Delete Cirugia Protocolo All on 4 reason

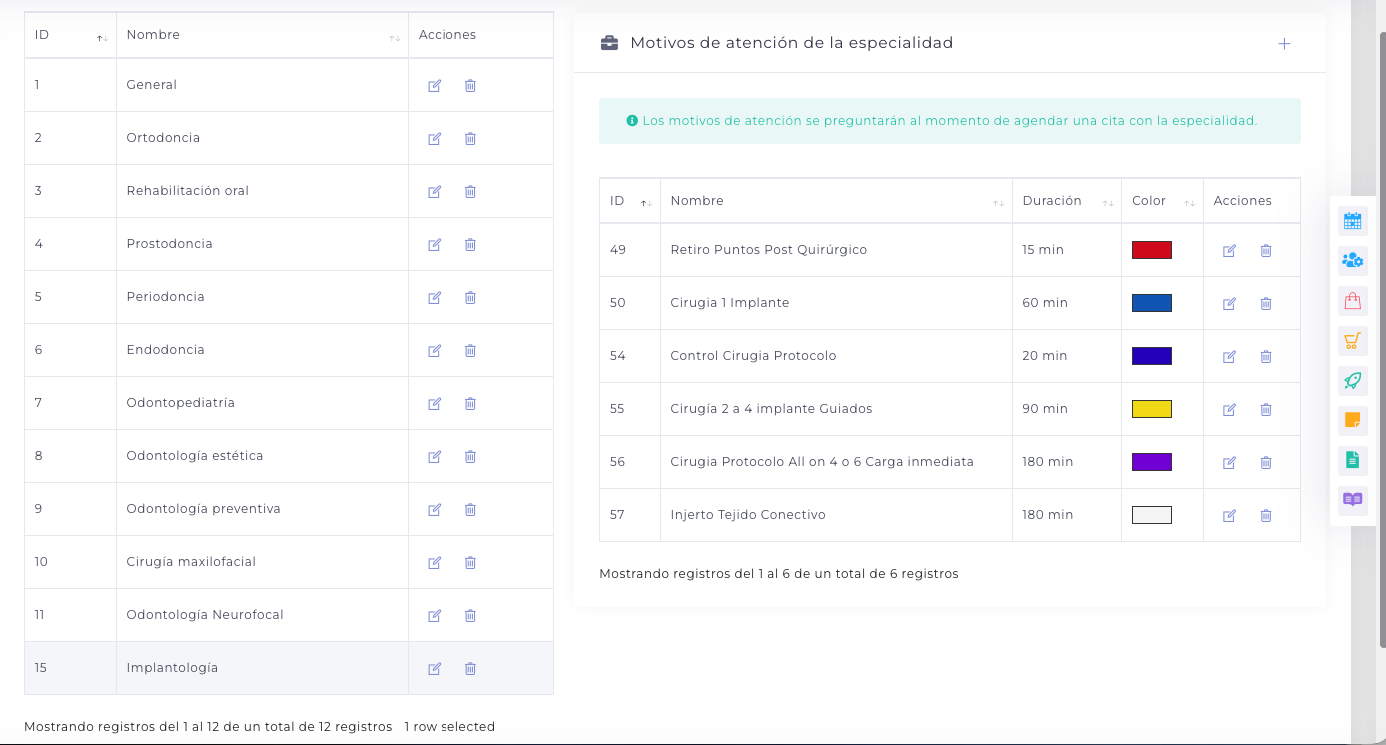pos(1266,463)
